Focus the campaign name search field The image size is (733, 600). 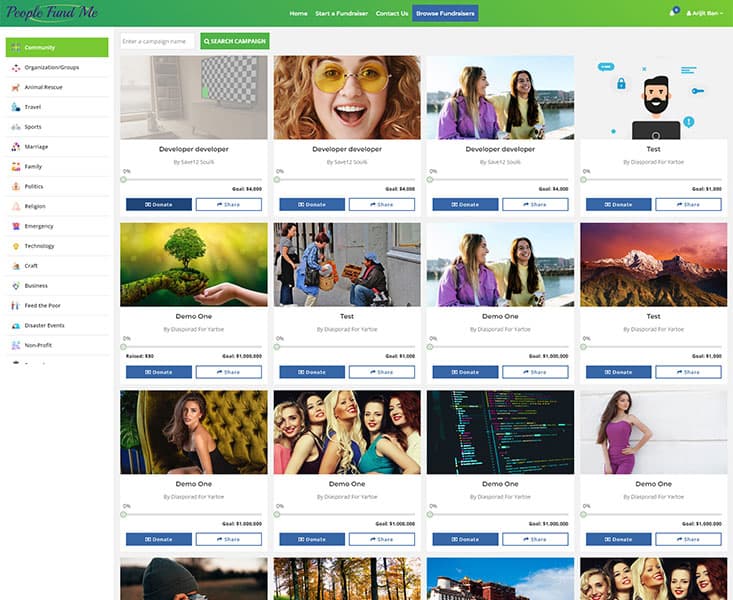point(157,41)
